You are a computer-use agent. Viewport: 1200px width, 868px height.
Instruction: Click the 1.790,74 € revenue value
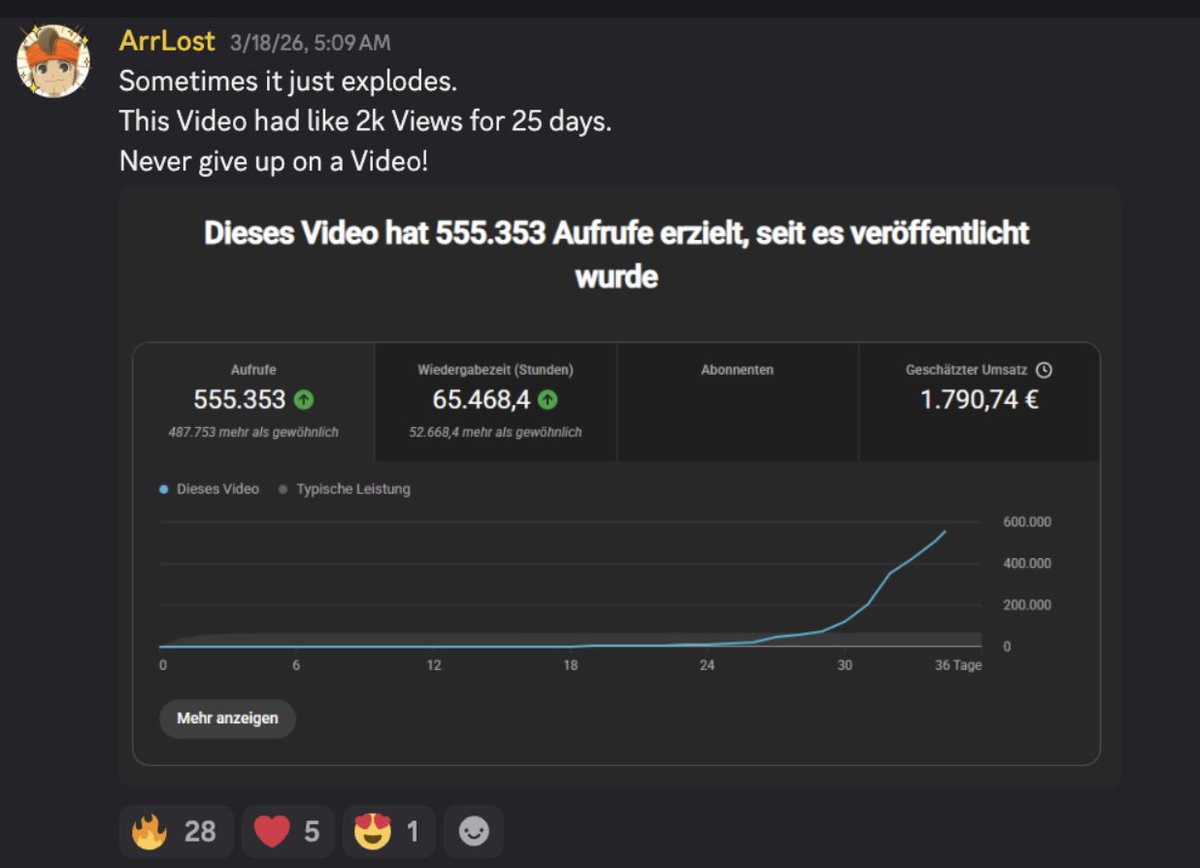pyautogui.click(x=979, y=400)
